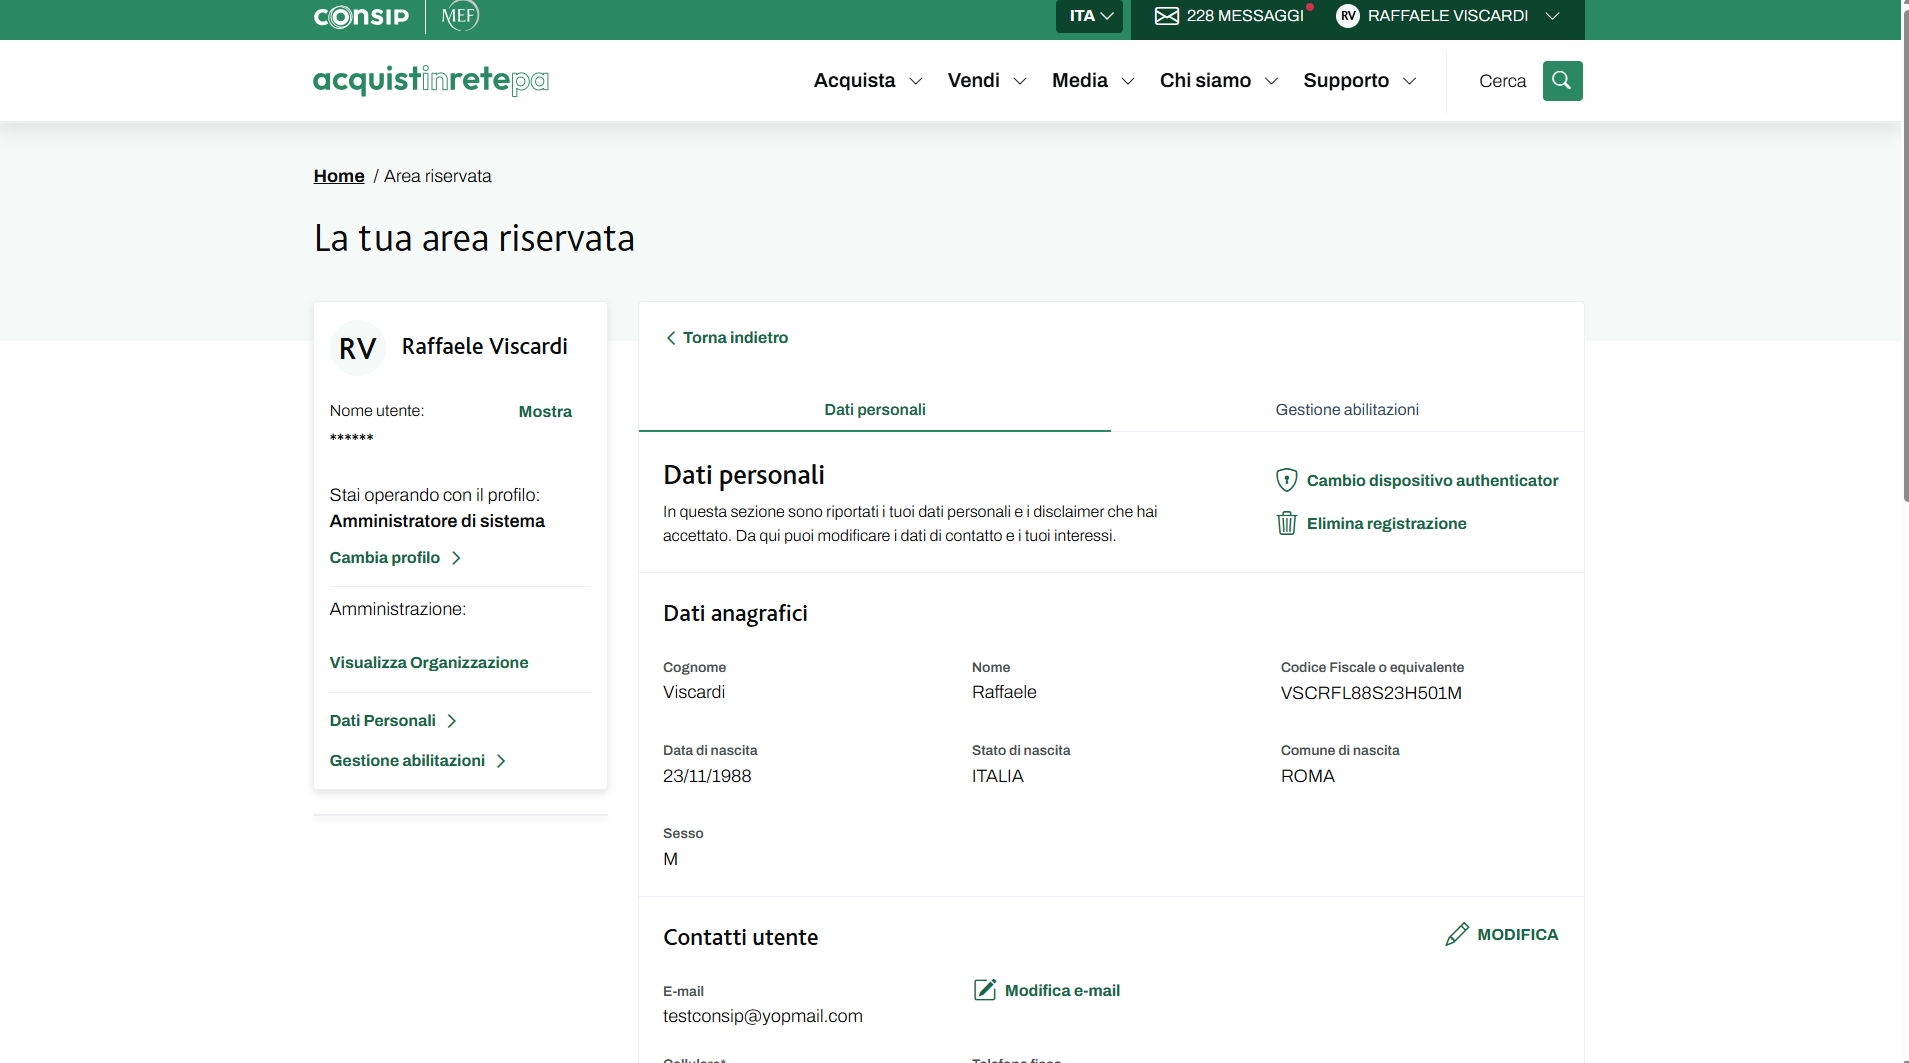The width and height of the screenshot is (1909, 1063).
Task: Click the Consip logo in header
Action: [x=361, y=17]
